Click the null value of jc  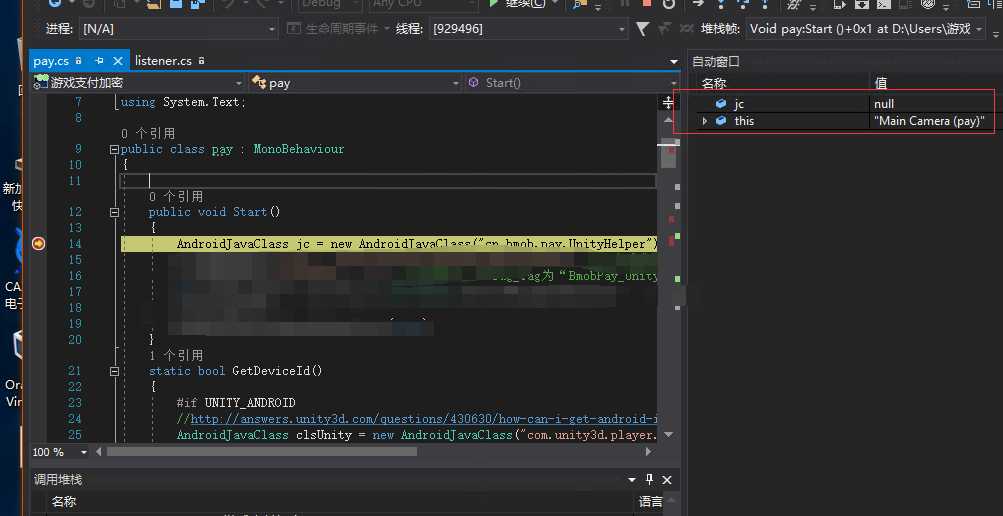884,104
